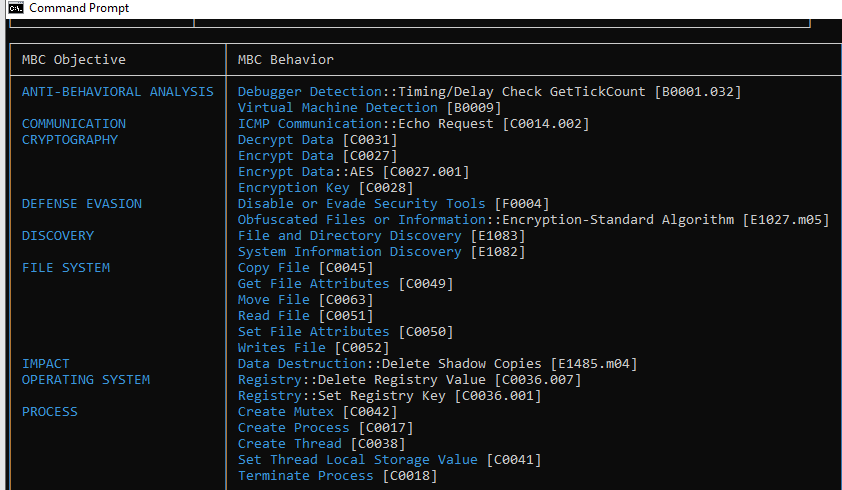Click Encrypt Data::AES [C0027.001] row
The width and height of the screenshot is (842, 490).
click(353, 172)
